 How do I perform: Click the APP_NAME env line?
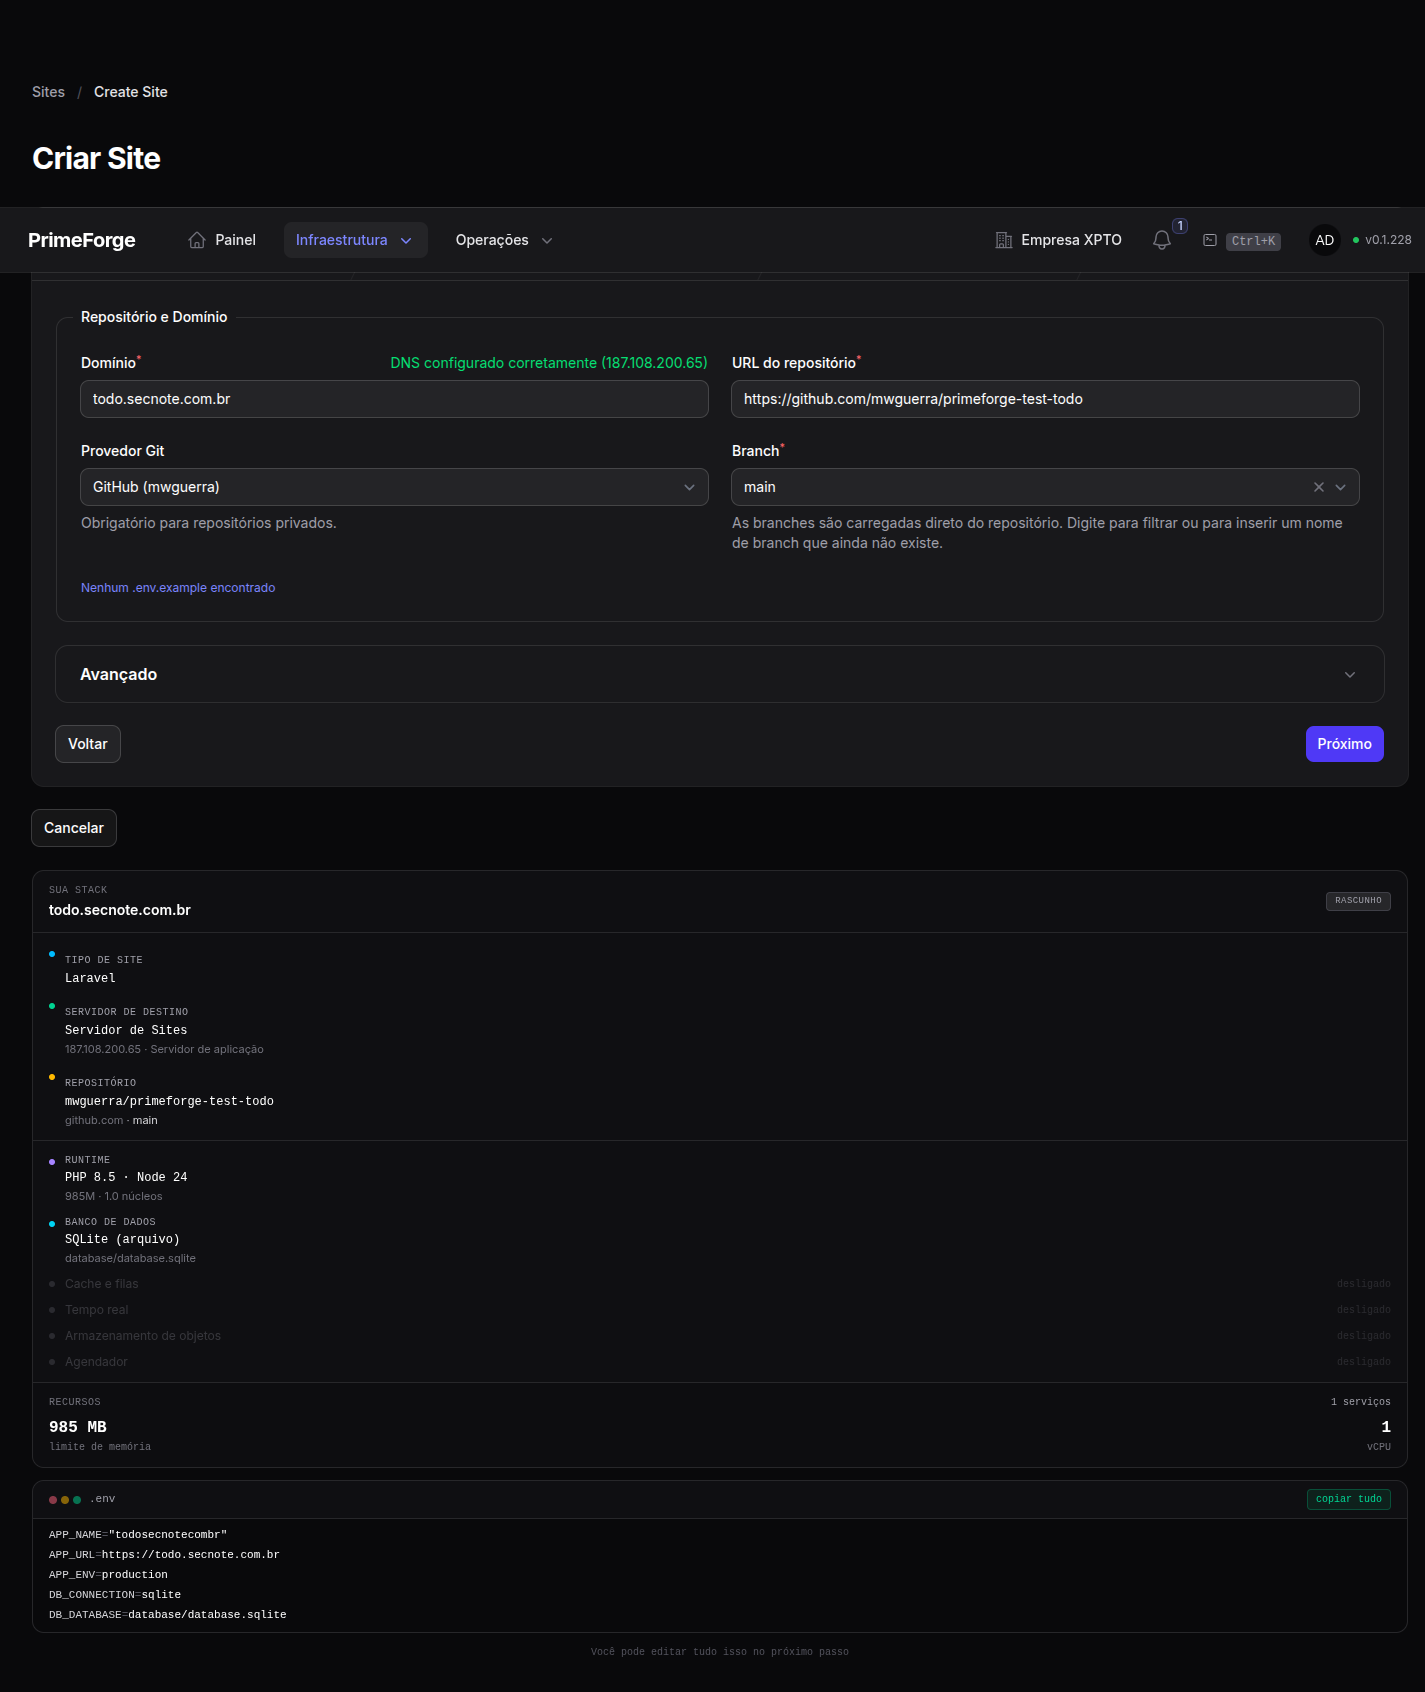(138, 1535)
